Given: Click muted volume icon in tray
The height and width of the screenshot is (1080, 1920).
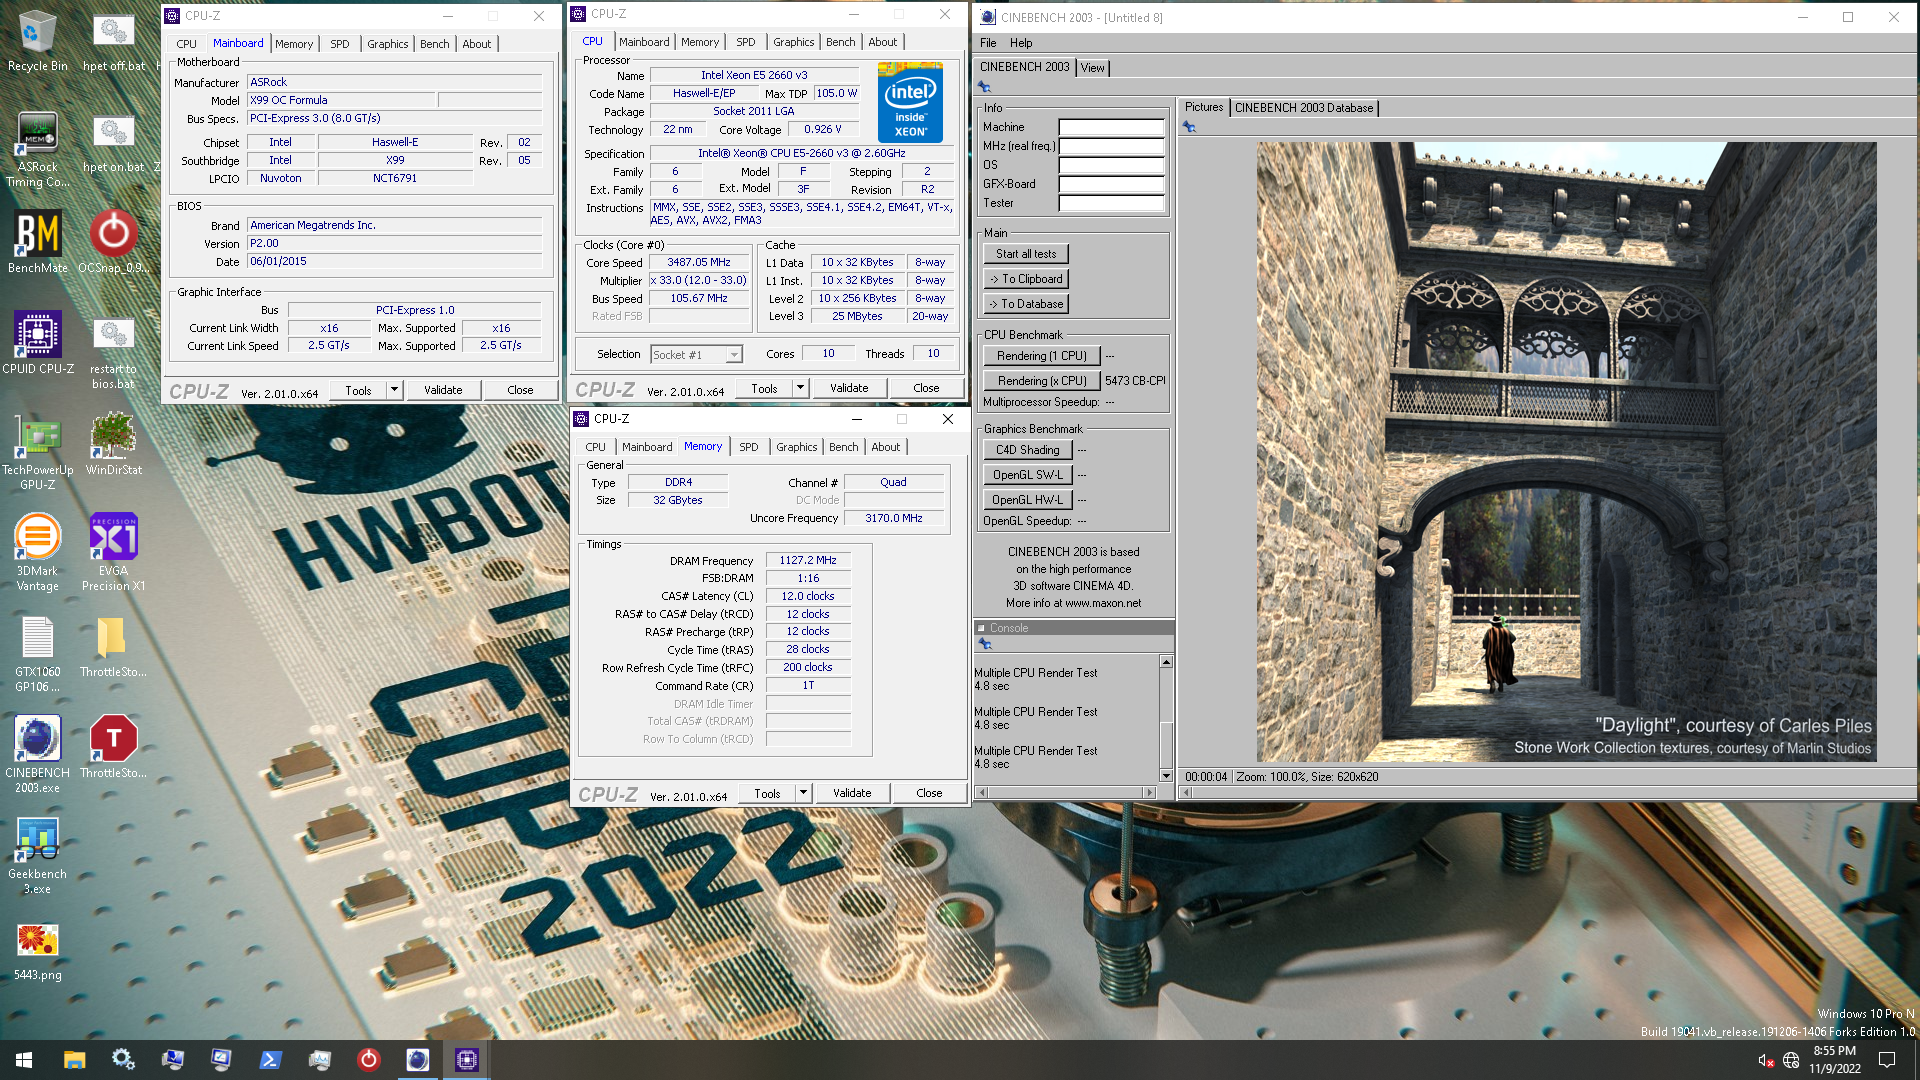Looking at the screenshot, I should point(1765,1060).
